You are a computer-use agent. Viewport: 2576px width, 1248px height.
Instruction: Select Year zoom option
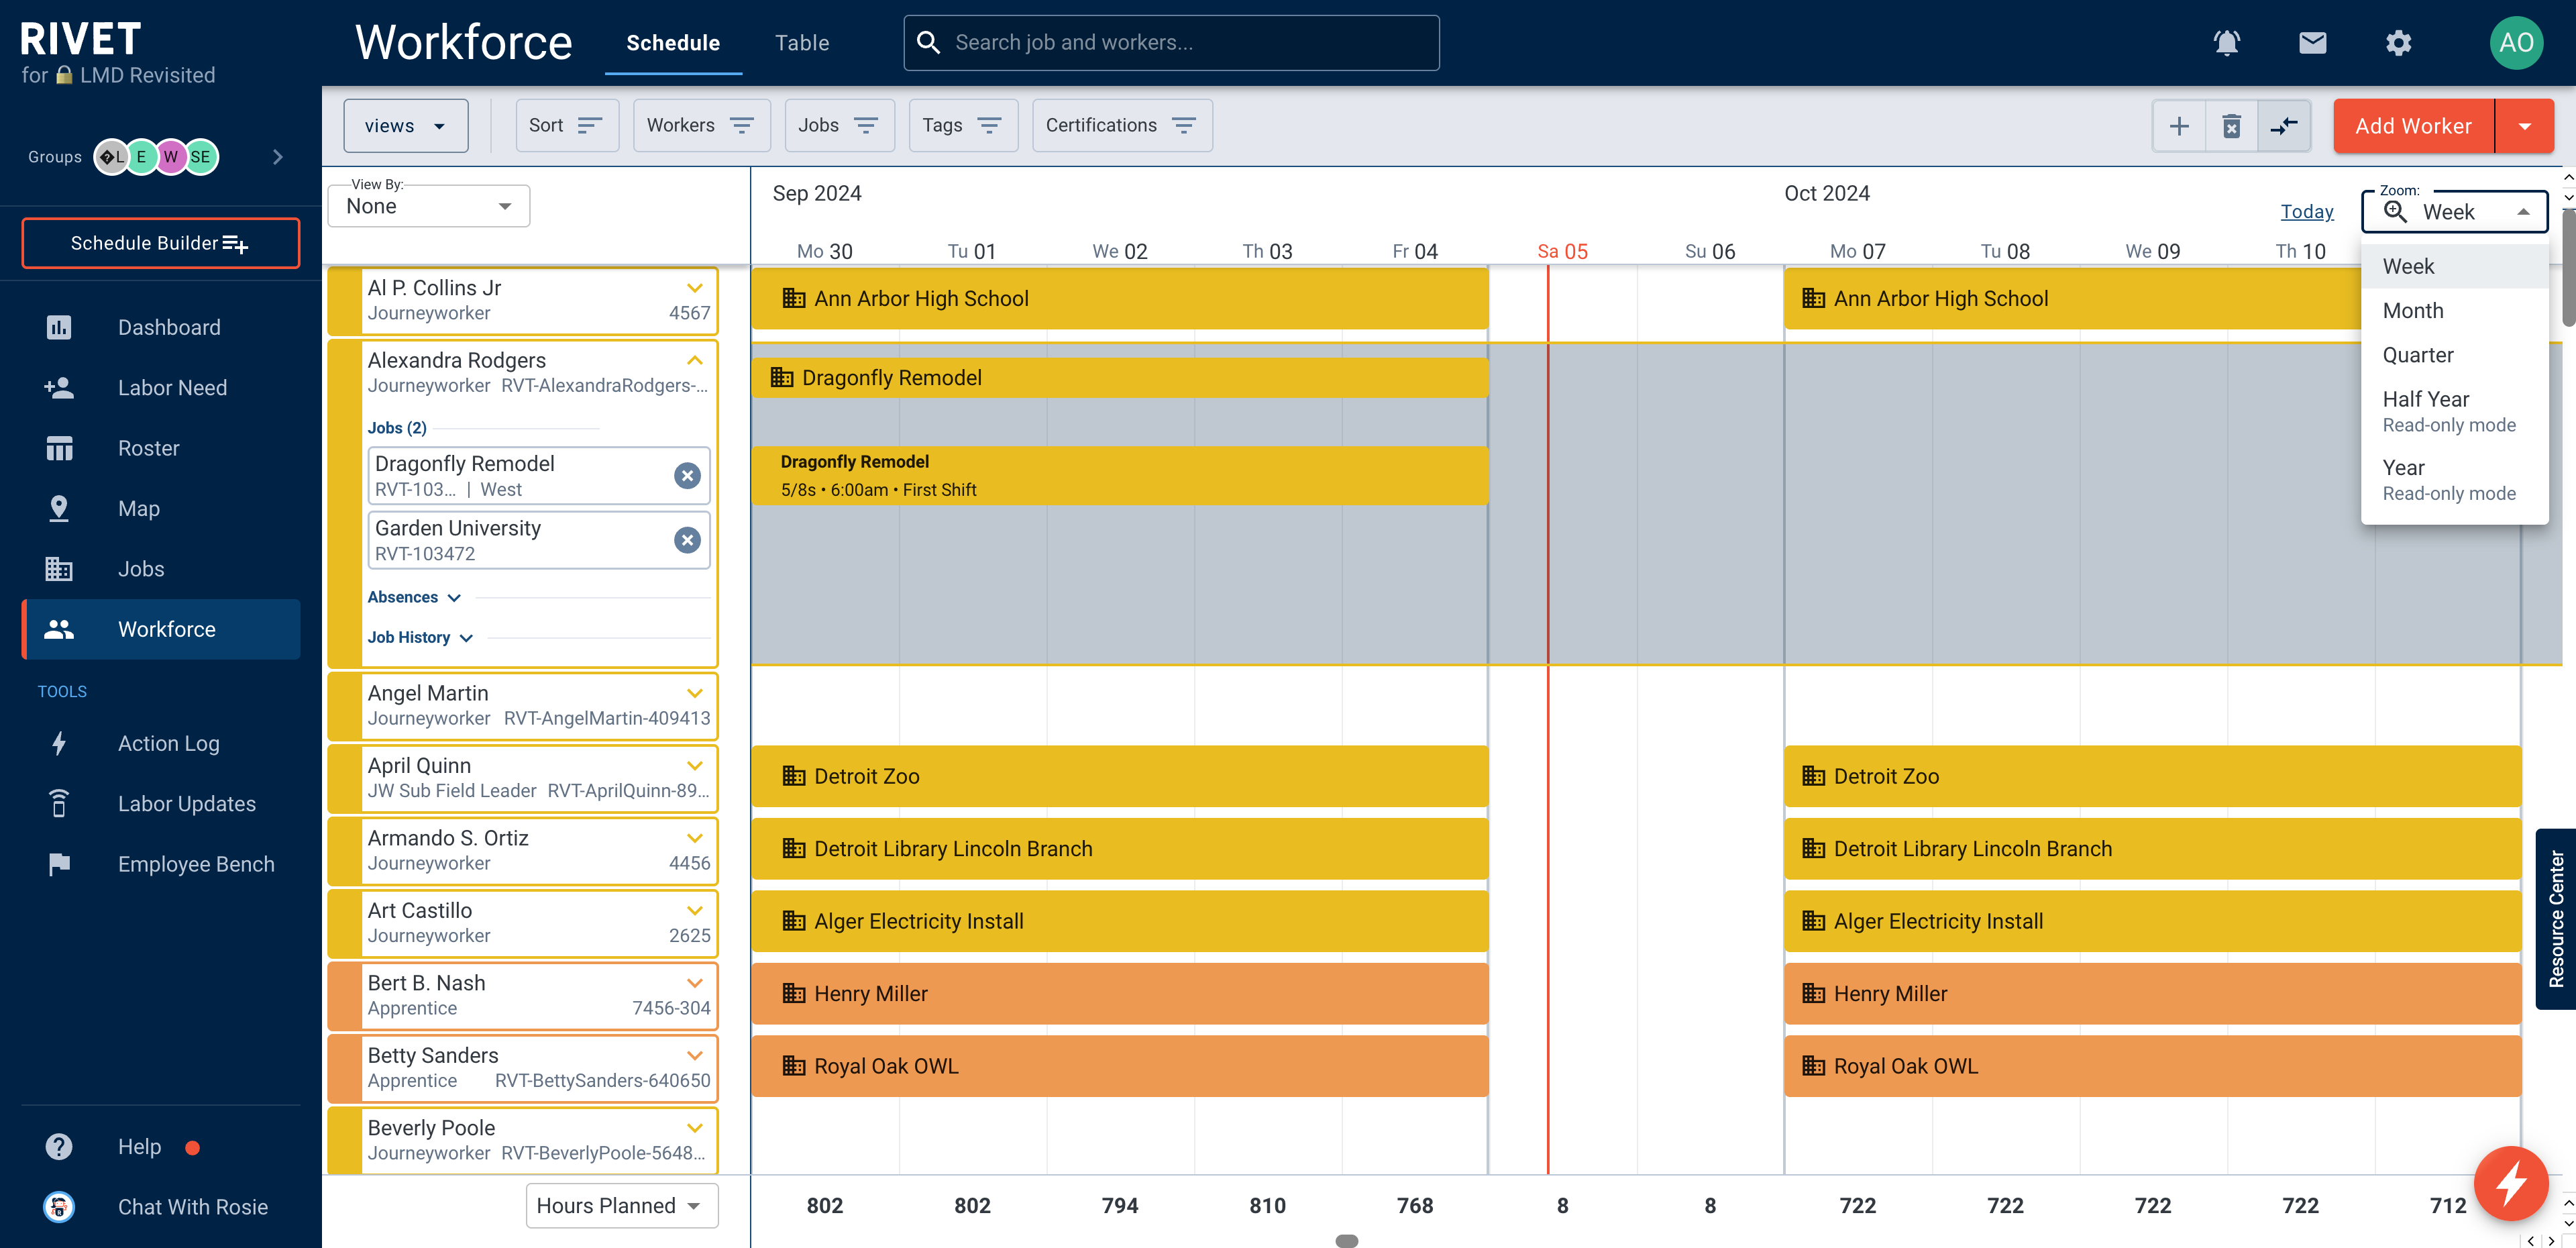2455,480
